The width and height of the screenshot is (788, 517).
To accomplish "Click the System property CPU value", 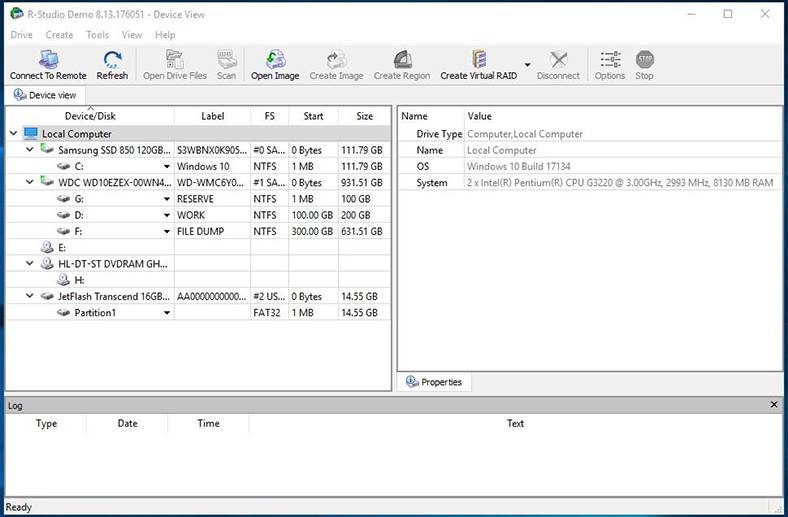I will (620, 183).
